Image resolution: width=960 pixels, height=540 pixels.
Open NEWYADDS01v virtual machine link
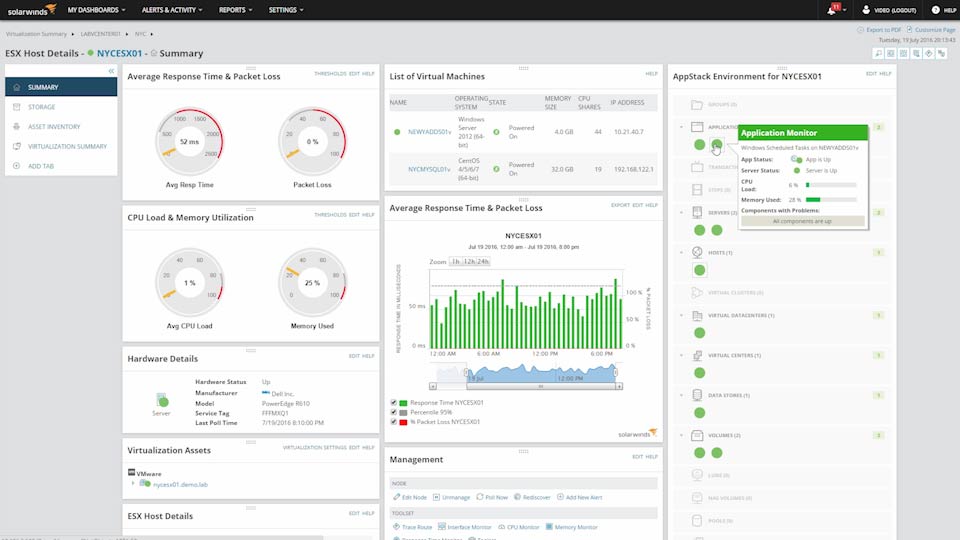point(429,132)
